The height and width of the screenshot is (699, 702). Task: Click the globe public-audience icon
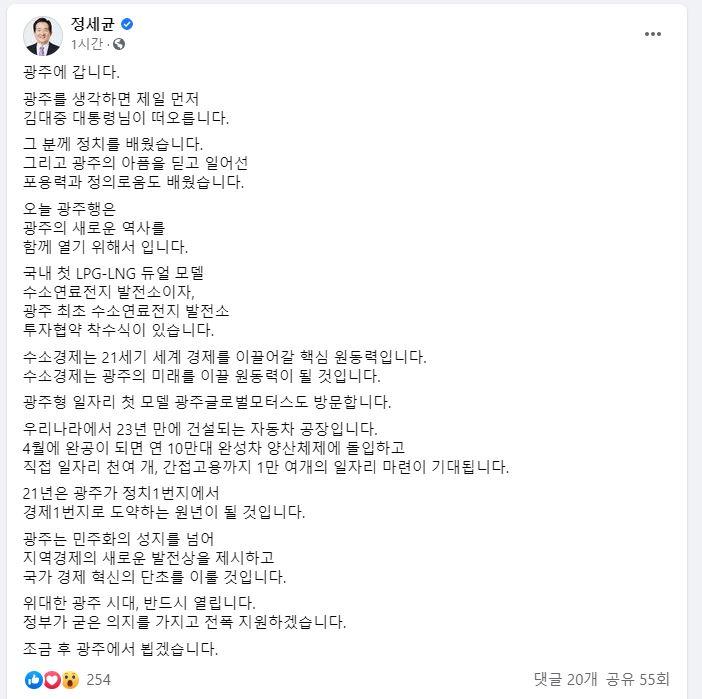(x=119, y=44)
